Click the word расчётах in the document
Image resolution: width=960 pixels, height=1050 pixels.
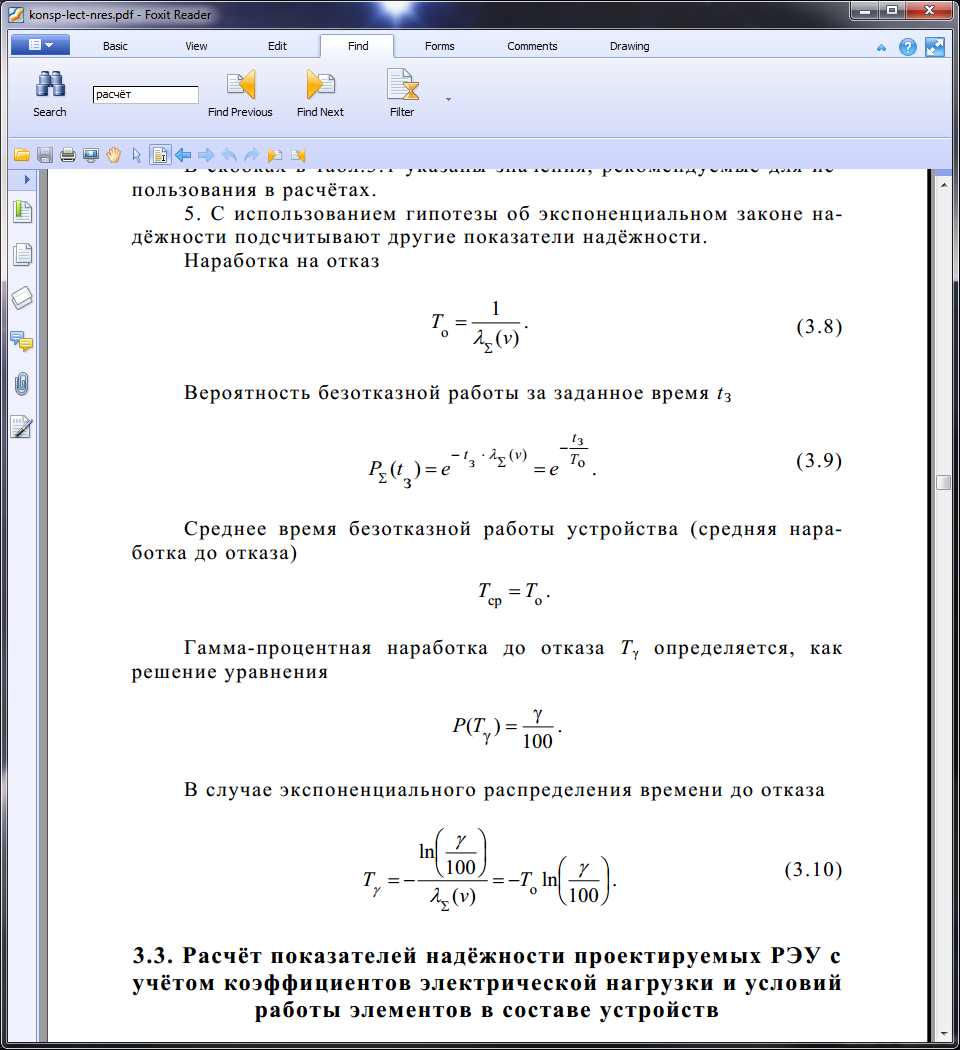[x=327, y=190]
